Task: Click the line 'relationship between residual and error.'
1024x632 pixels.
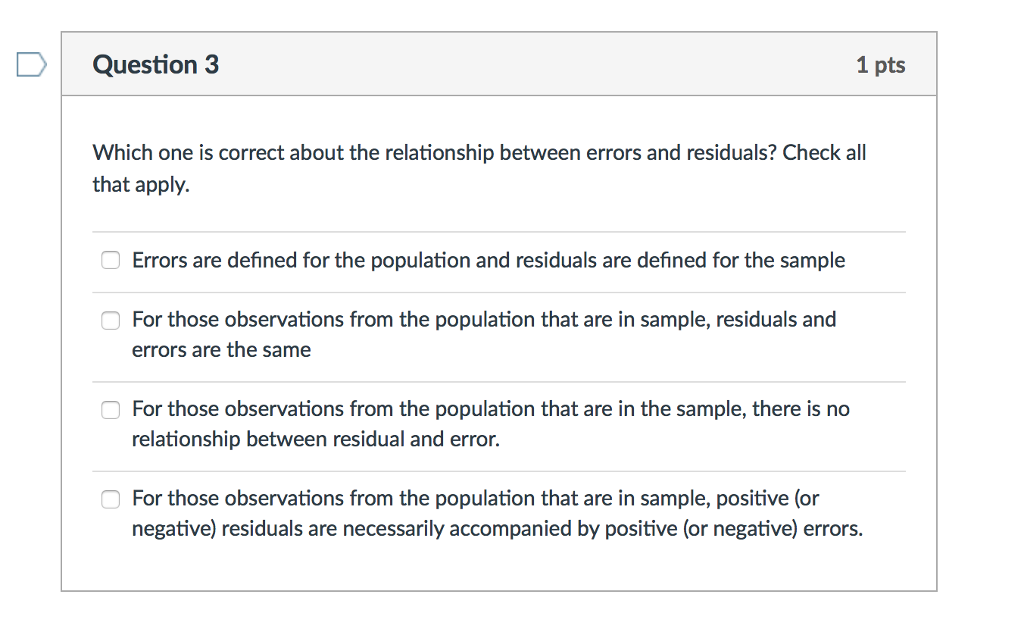Action: tap(315, 439)
